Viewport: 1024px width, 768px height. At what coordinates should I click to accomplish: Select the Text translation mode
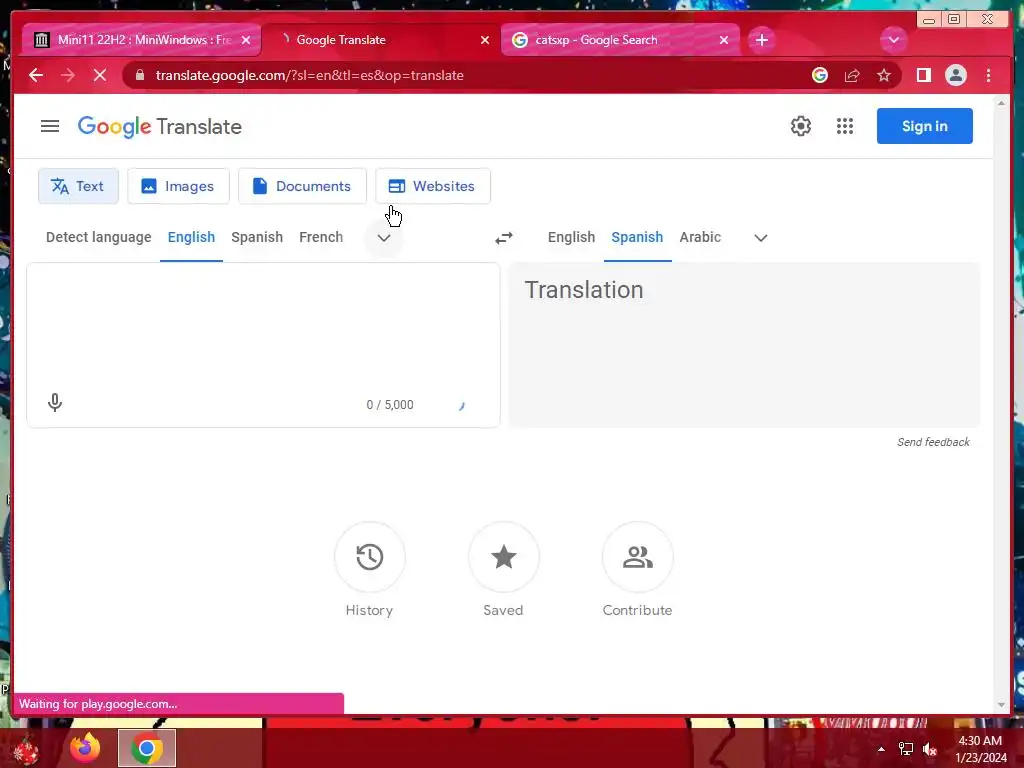[78, 186]
